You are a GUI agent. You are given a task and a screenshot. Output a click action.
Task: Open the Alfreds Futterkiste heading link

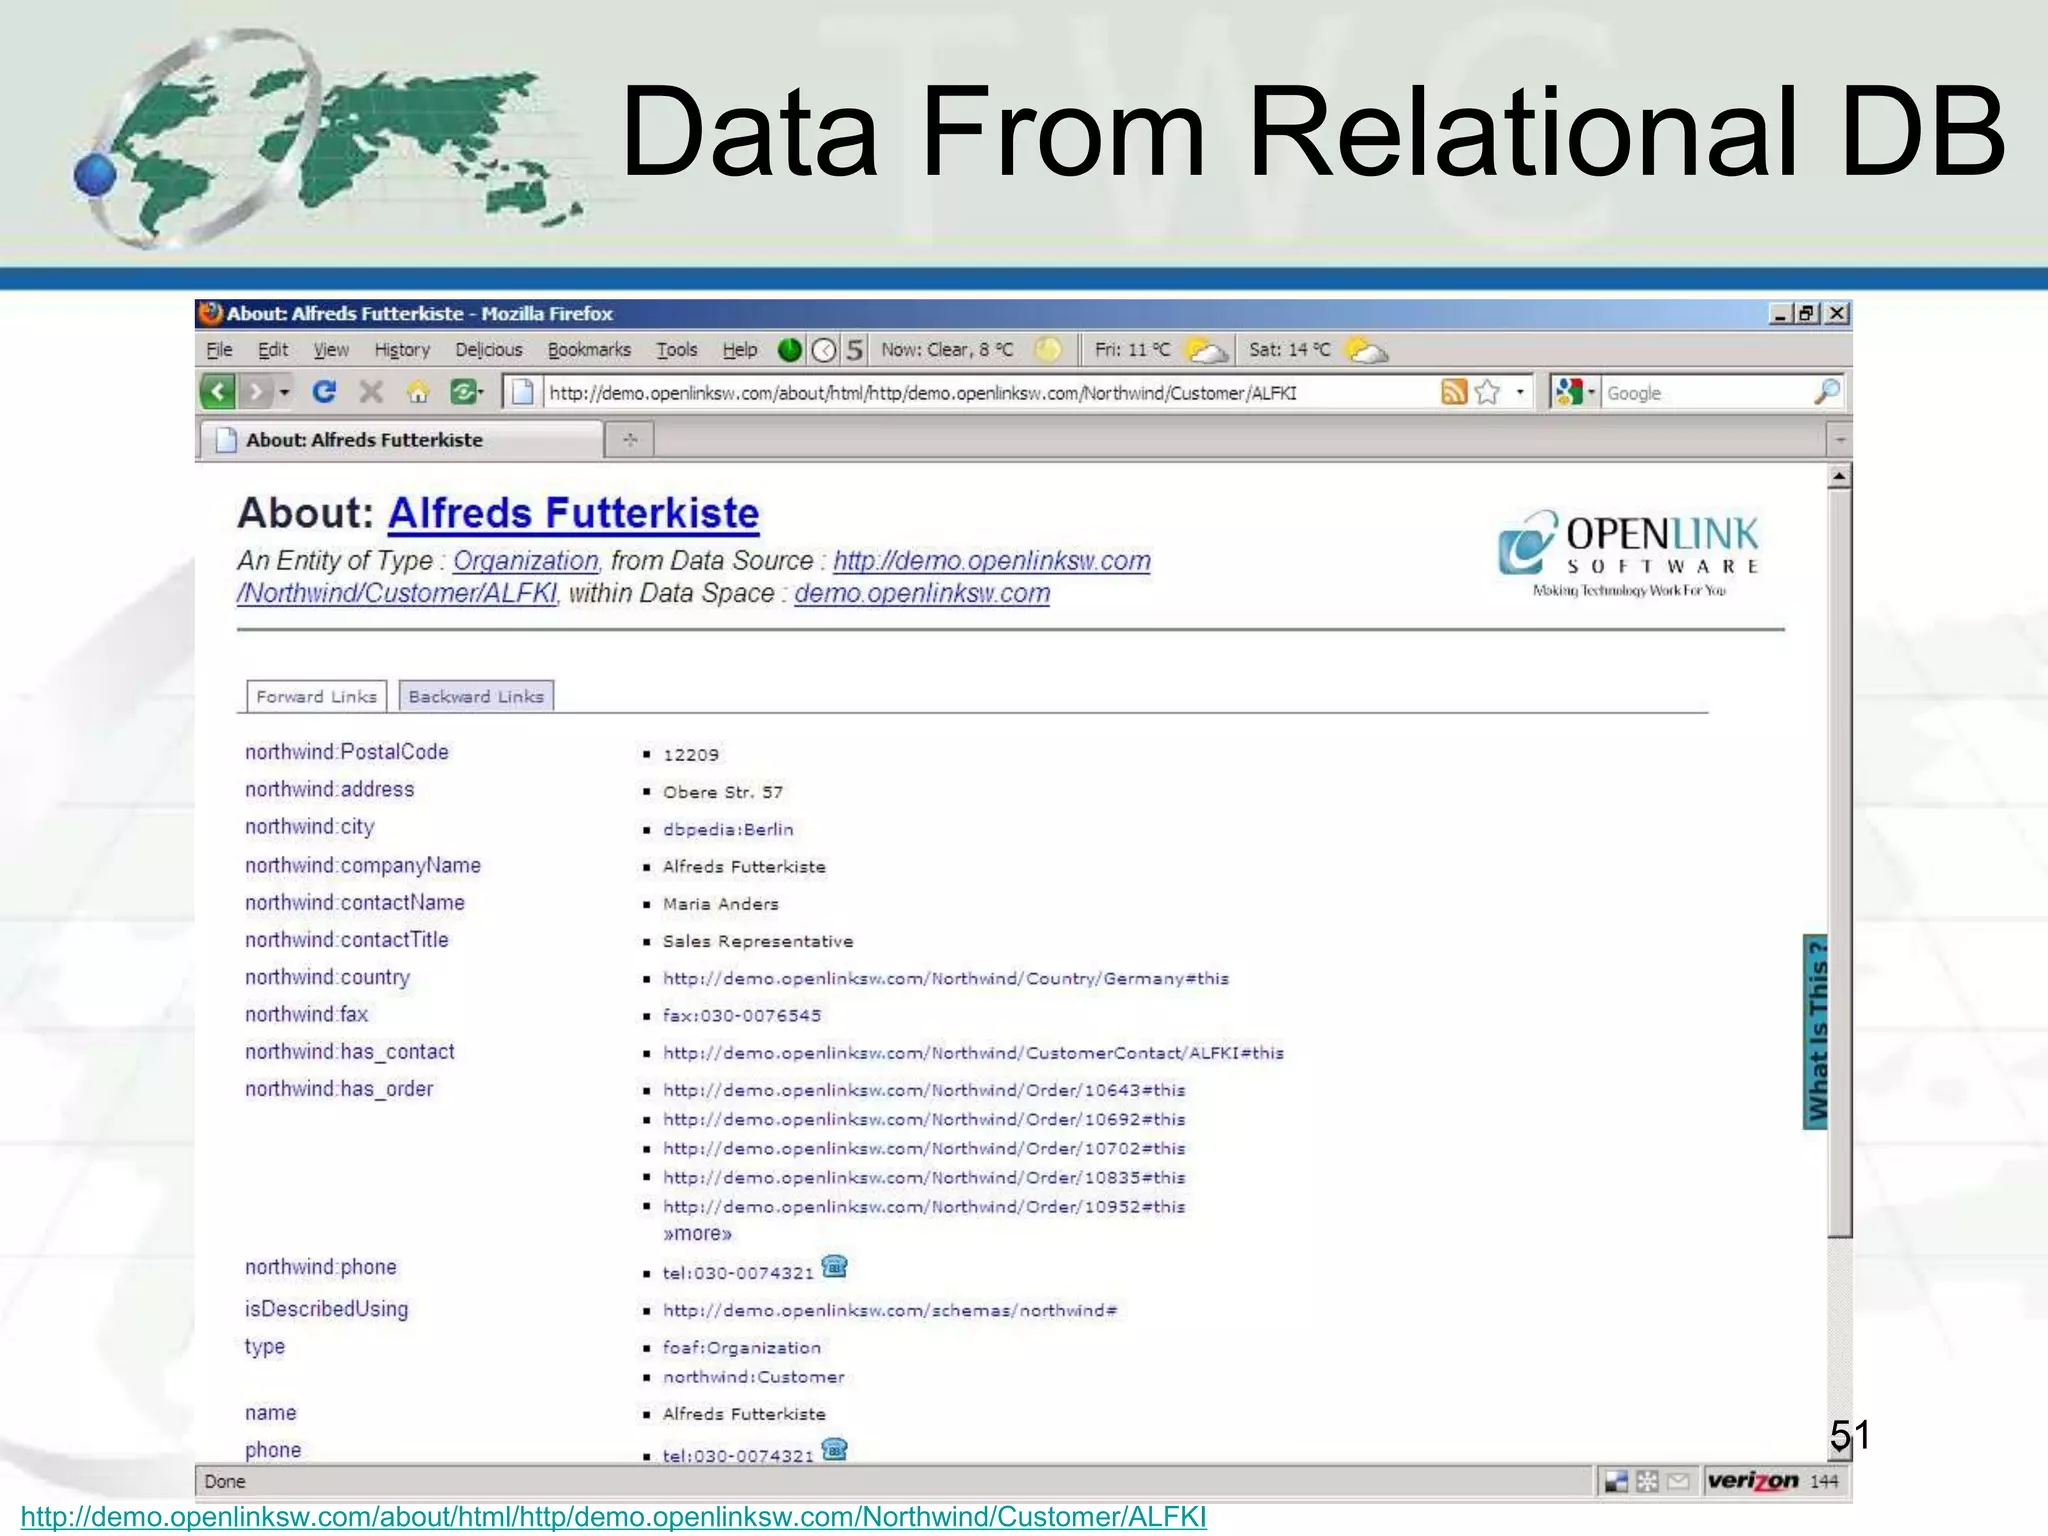pyautogui.click(x=573, y=513)
